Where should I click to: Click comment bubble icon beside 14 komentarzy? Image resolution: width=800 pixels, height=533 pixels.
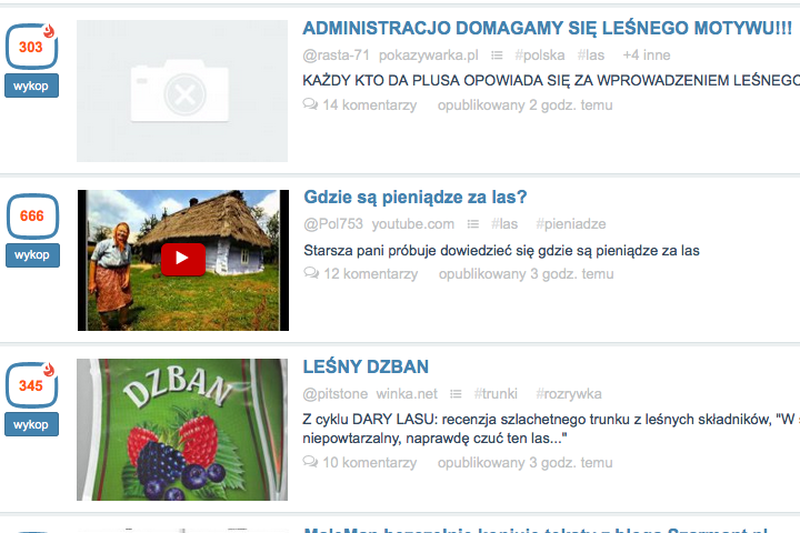(310, 105)
